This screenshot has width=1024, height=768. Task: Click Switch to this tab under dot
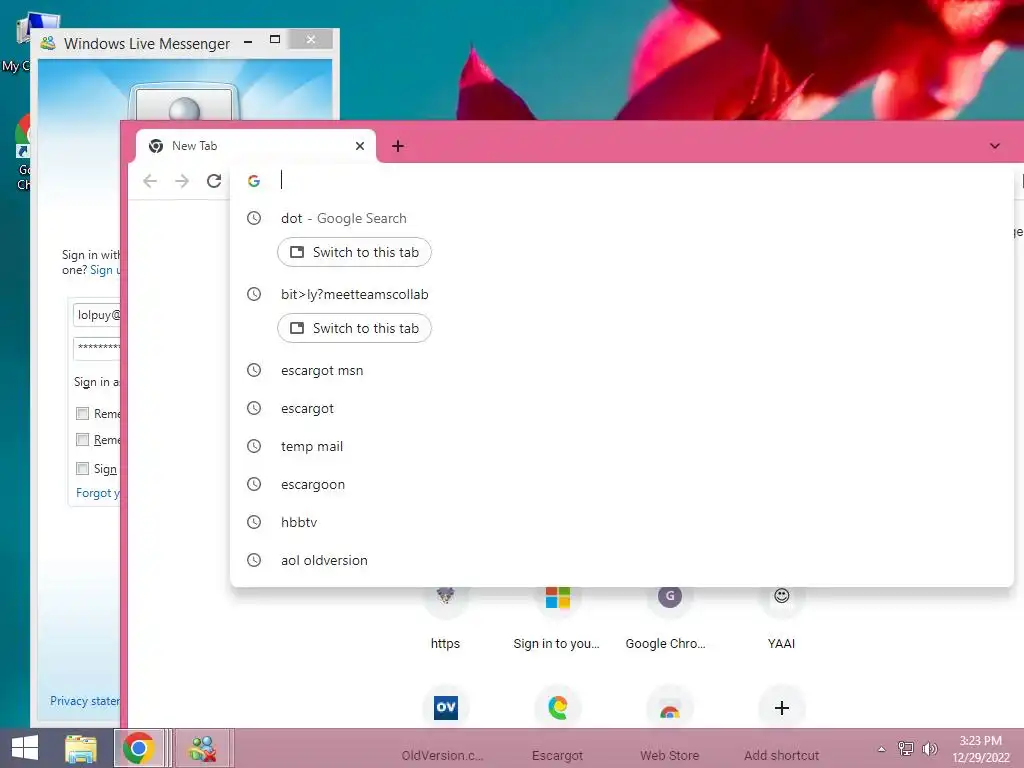(x=354, y=252)
